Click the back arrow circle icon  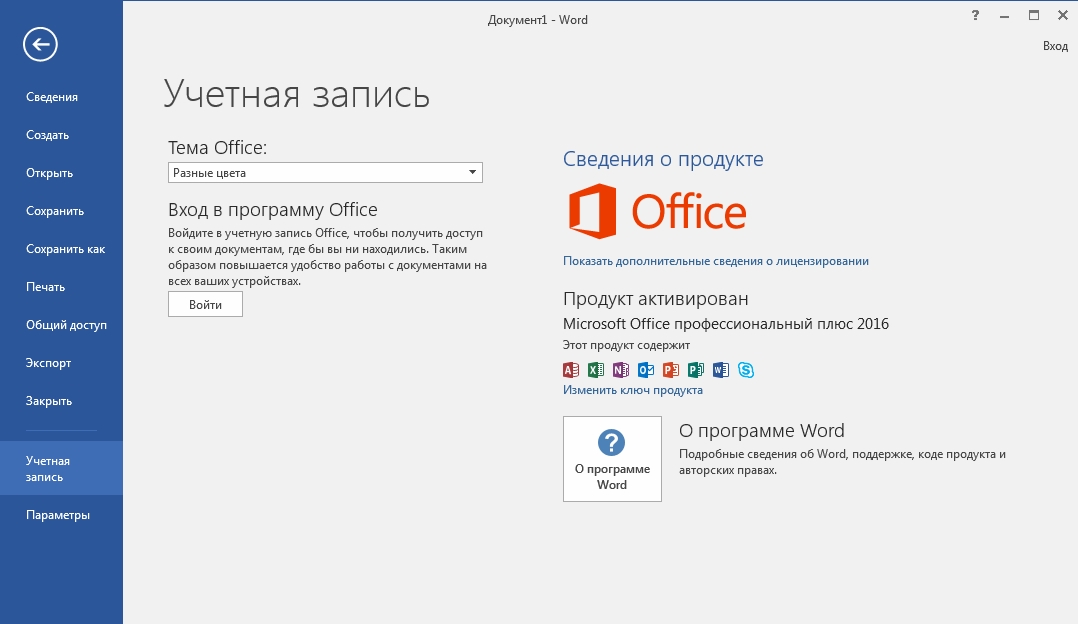coord(40,45)
